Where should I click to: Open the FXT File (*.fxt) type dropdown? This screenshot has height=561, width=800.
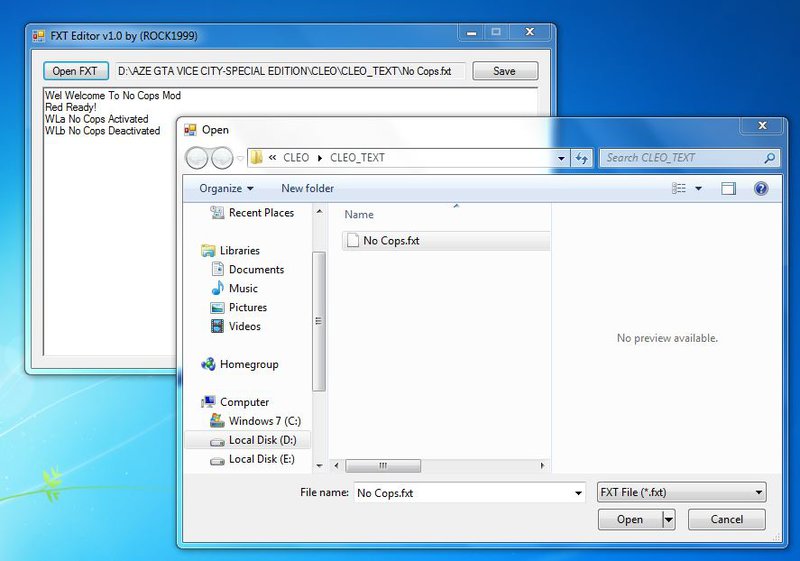[681, 493]
